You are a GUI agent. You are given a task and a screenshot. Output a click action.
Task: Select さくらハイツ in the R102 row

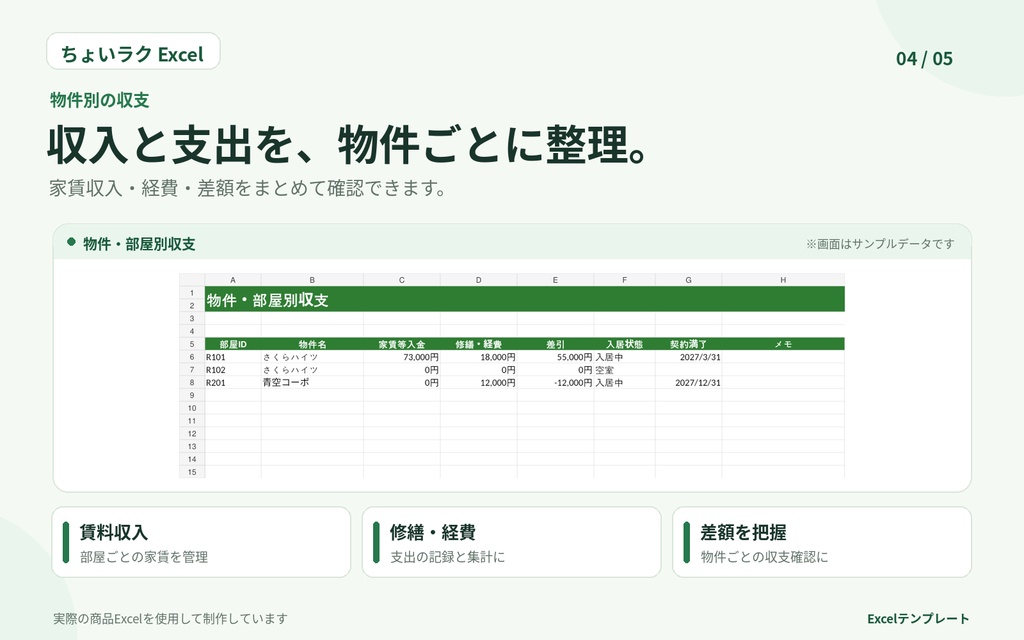[312, 370]
